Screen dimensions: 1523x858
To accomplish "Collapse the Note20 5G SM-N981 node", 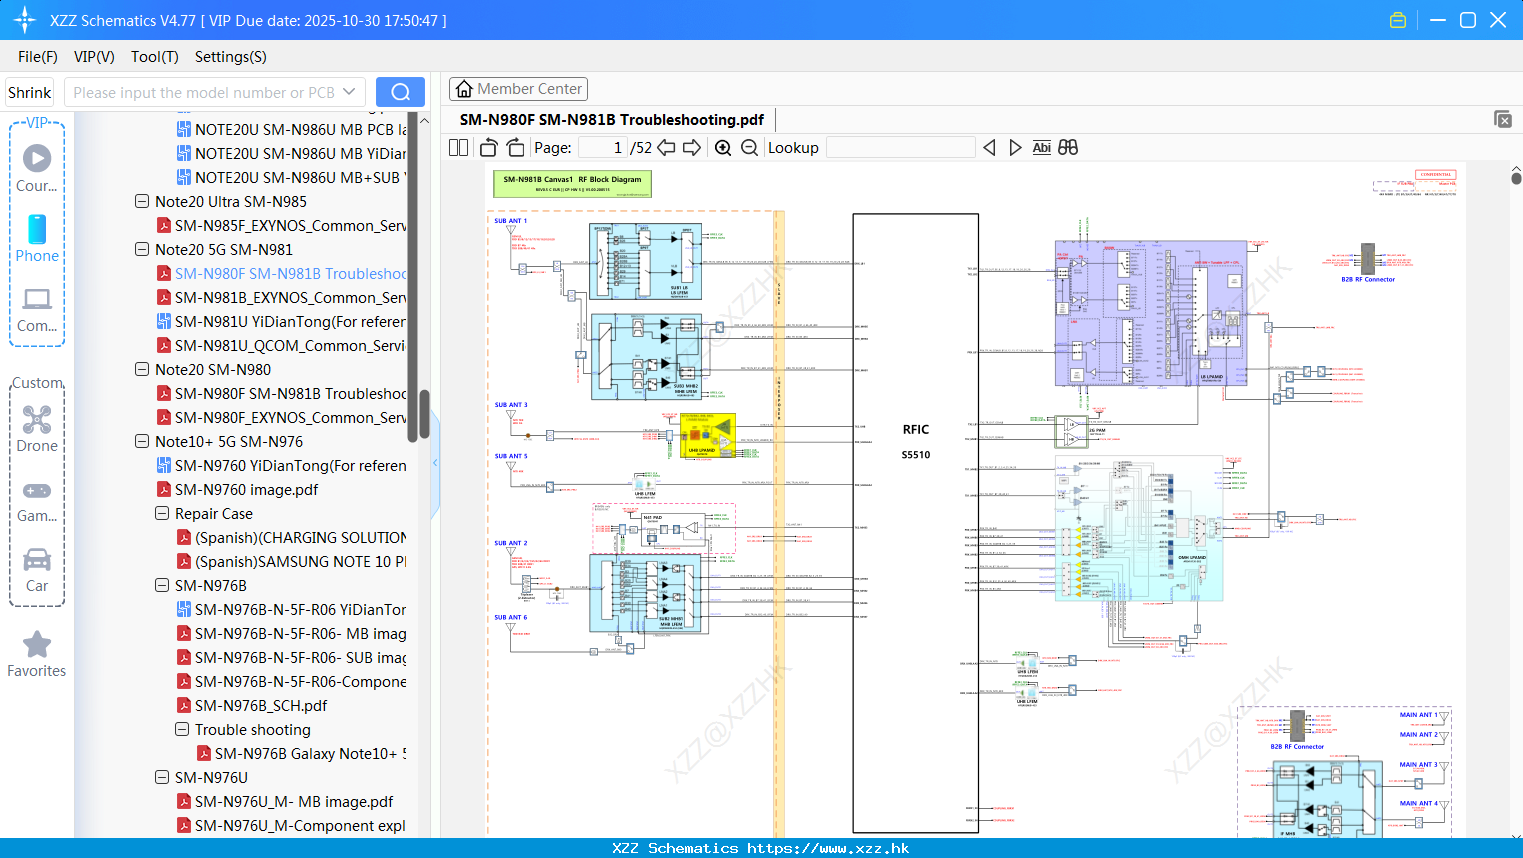I will (142, 249).
